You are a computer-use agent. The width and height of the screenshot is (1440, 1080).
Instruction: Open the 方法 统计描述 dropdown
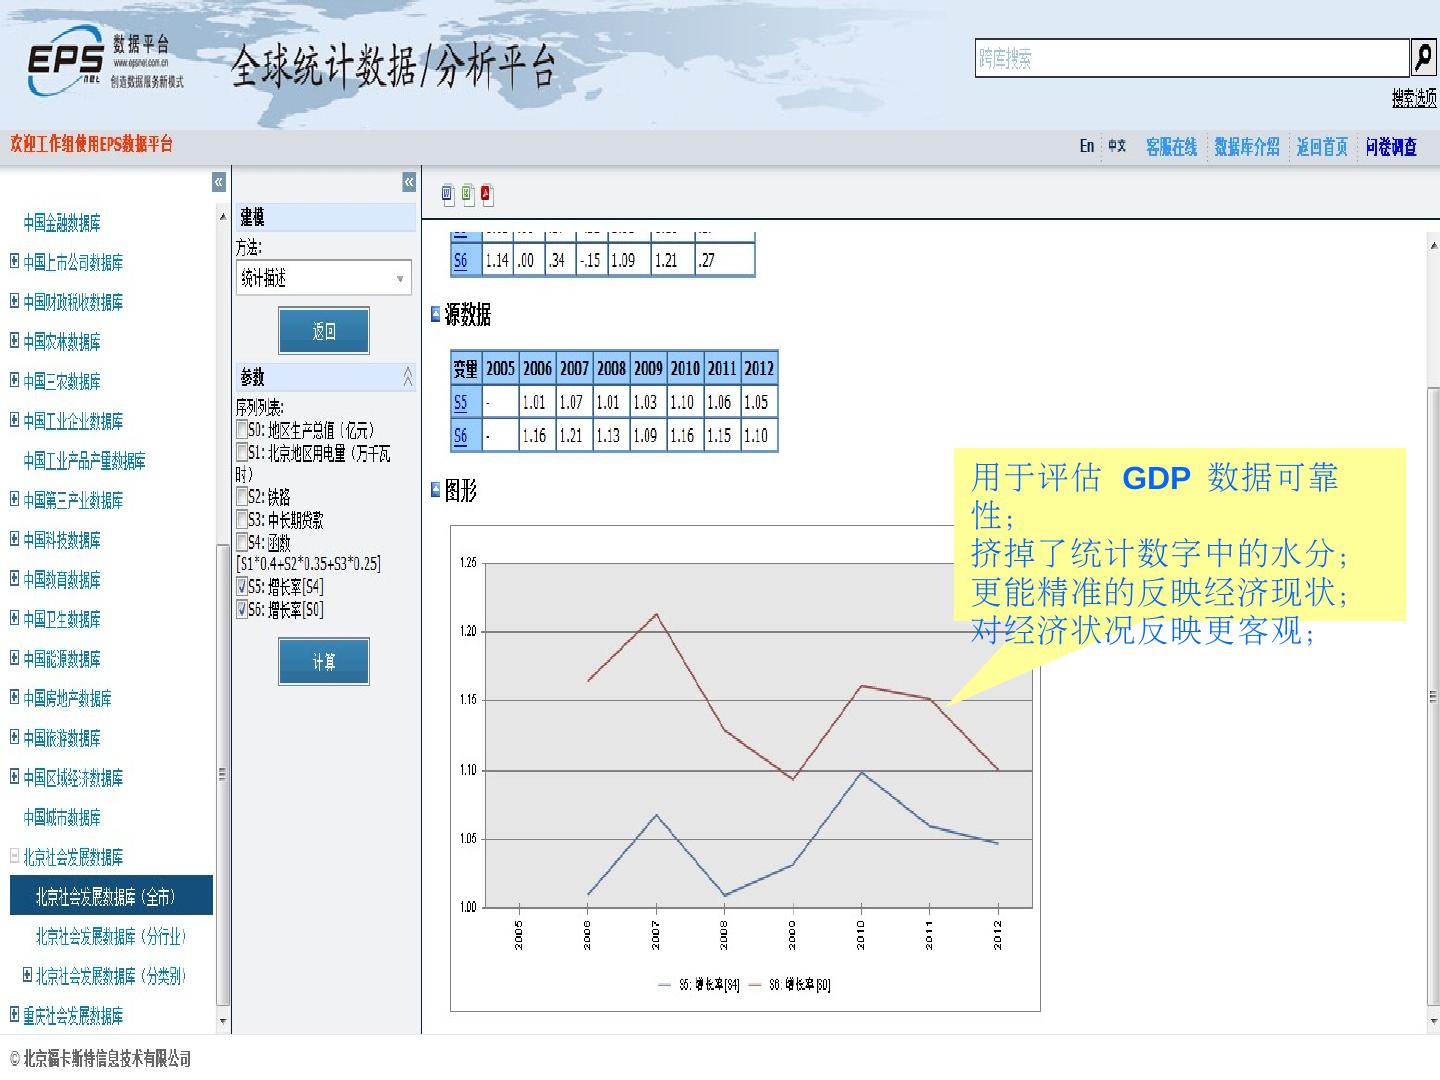pyautogui.click(x=324, y=278)
